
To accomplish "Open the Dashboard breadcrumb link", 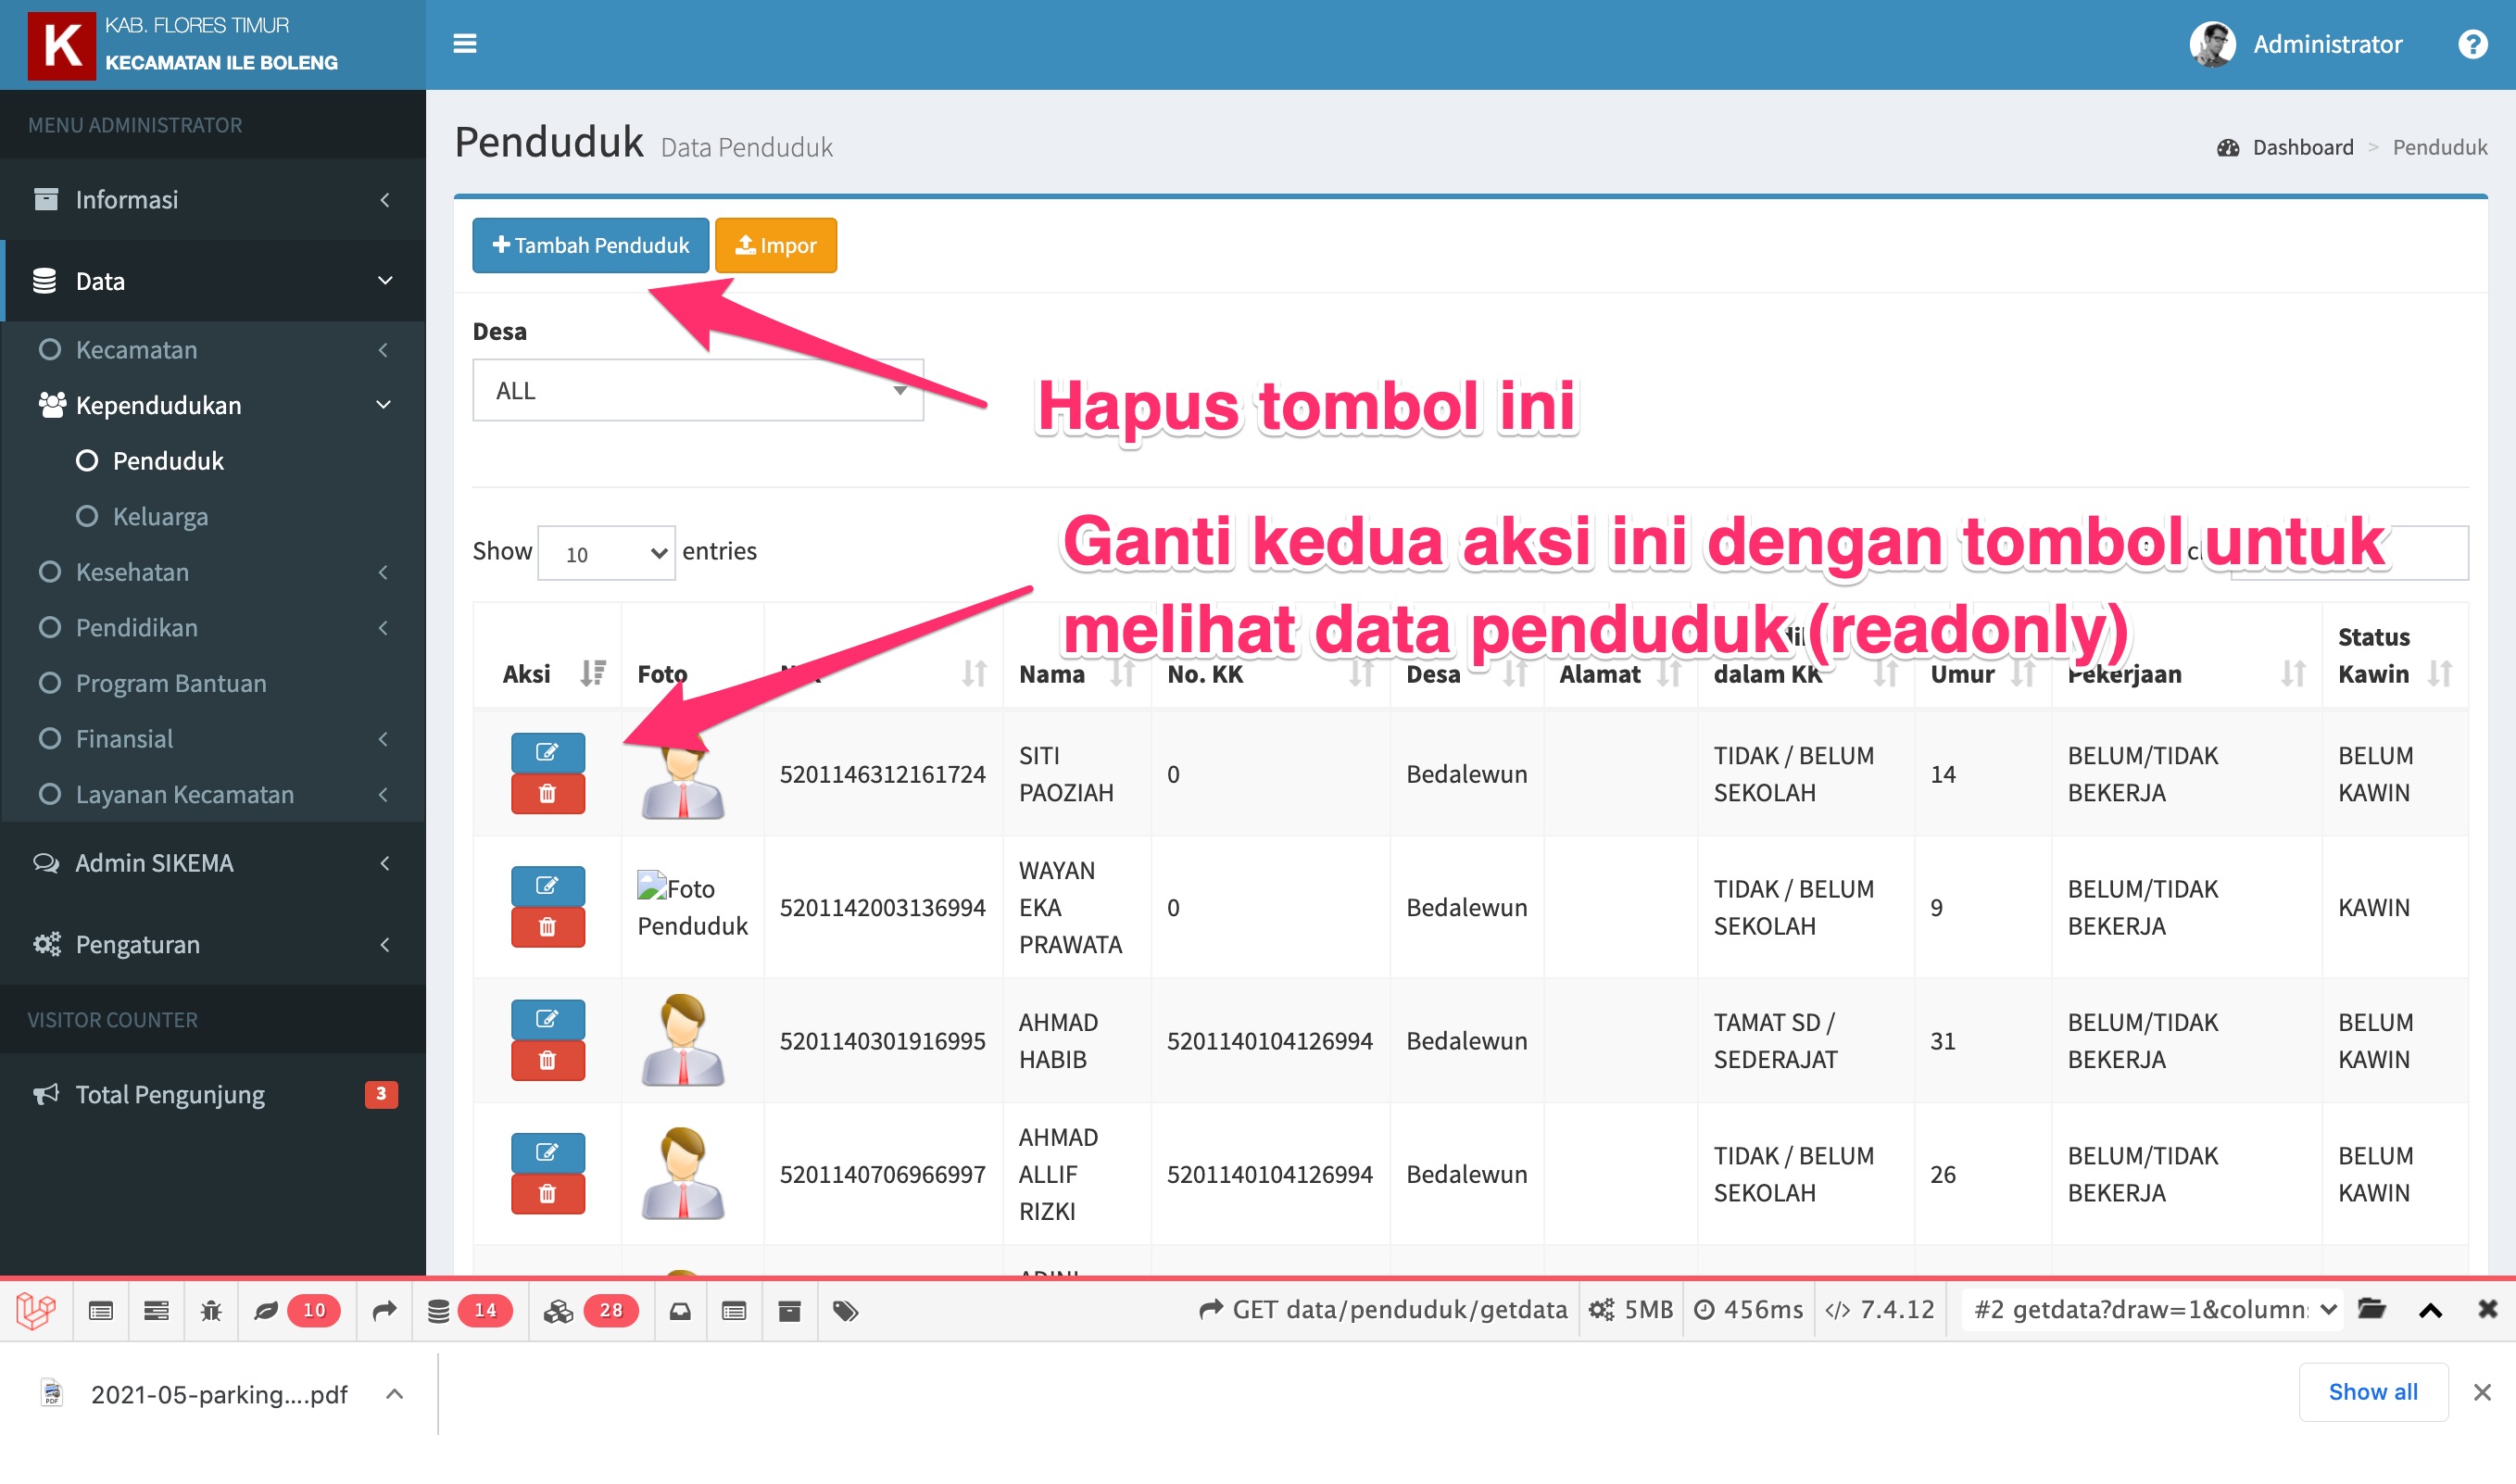I will (2302, 146).
